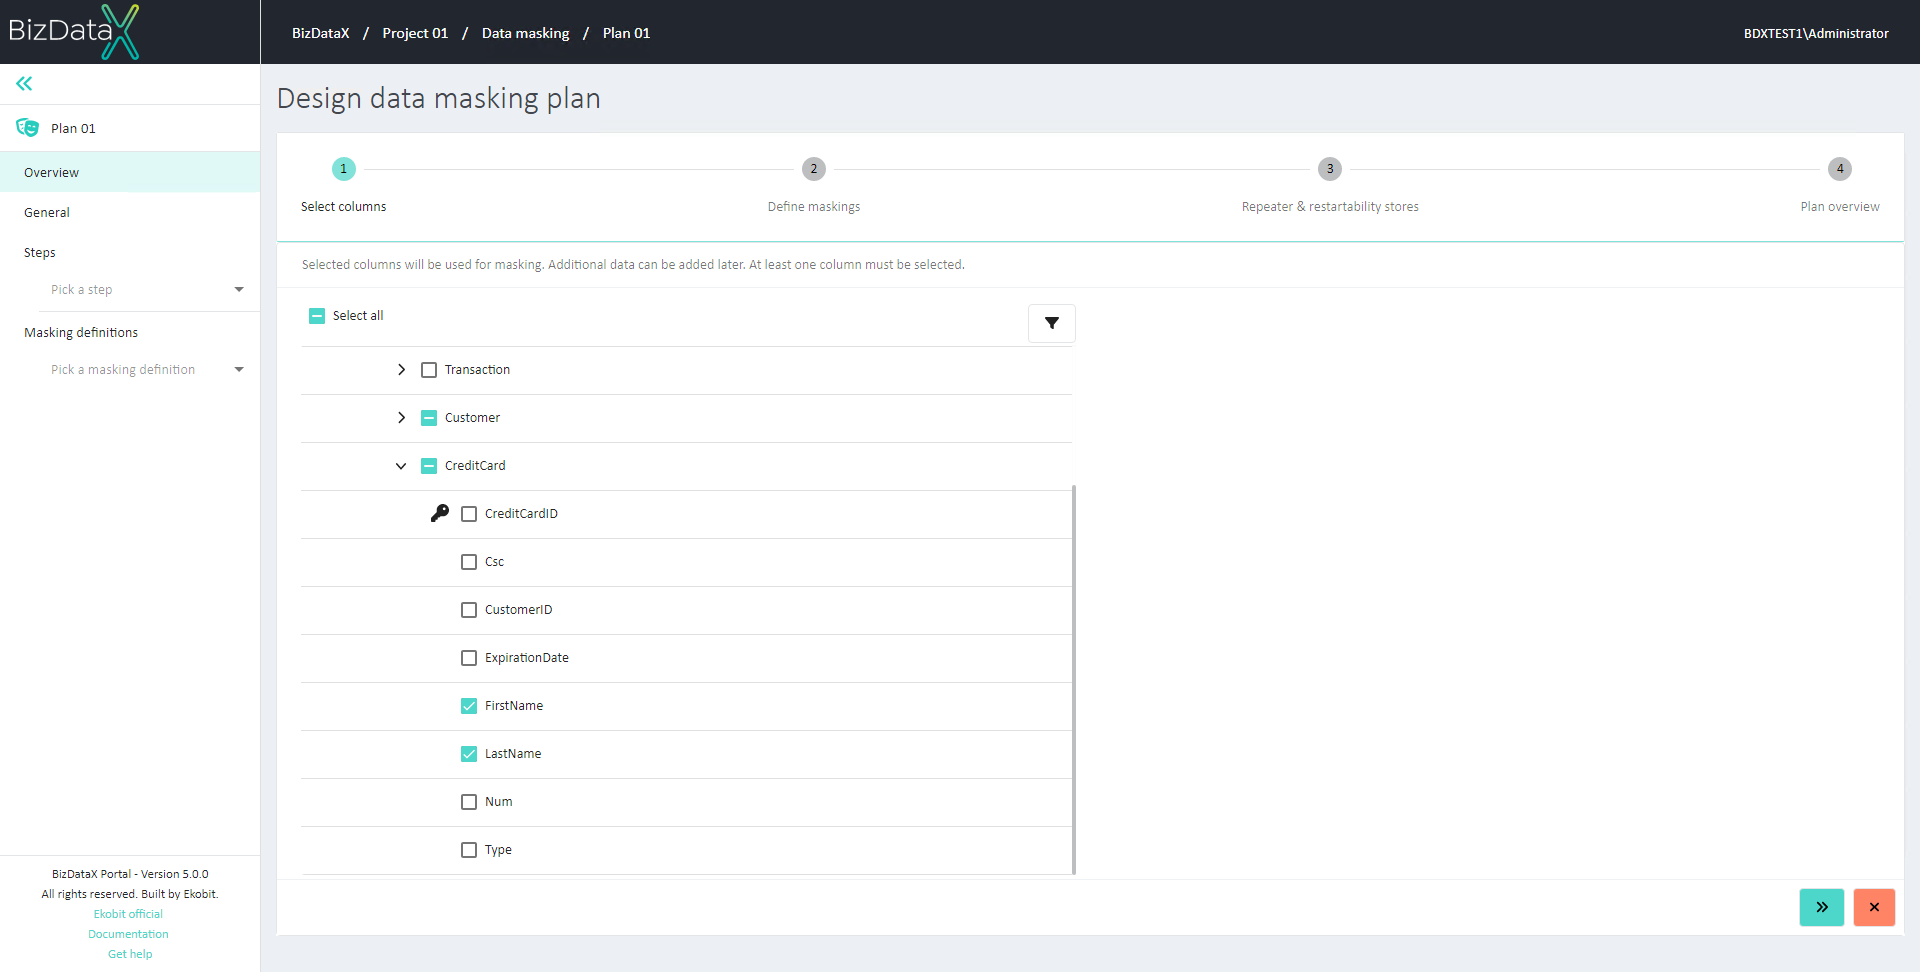
Task: Click the CustomerID column label
Action: (518, 610)
